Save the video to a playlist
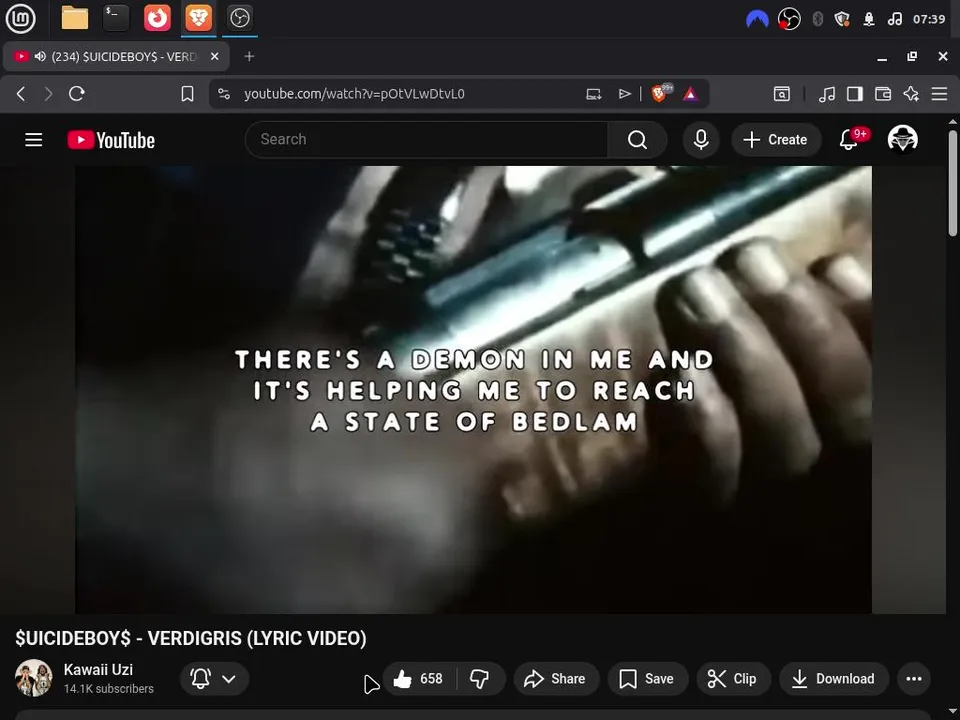 point(647,678)
